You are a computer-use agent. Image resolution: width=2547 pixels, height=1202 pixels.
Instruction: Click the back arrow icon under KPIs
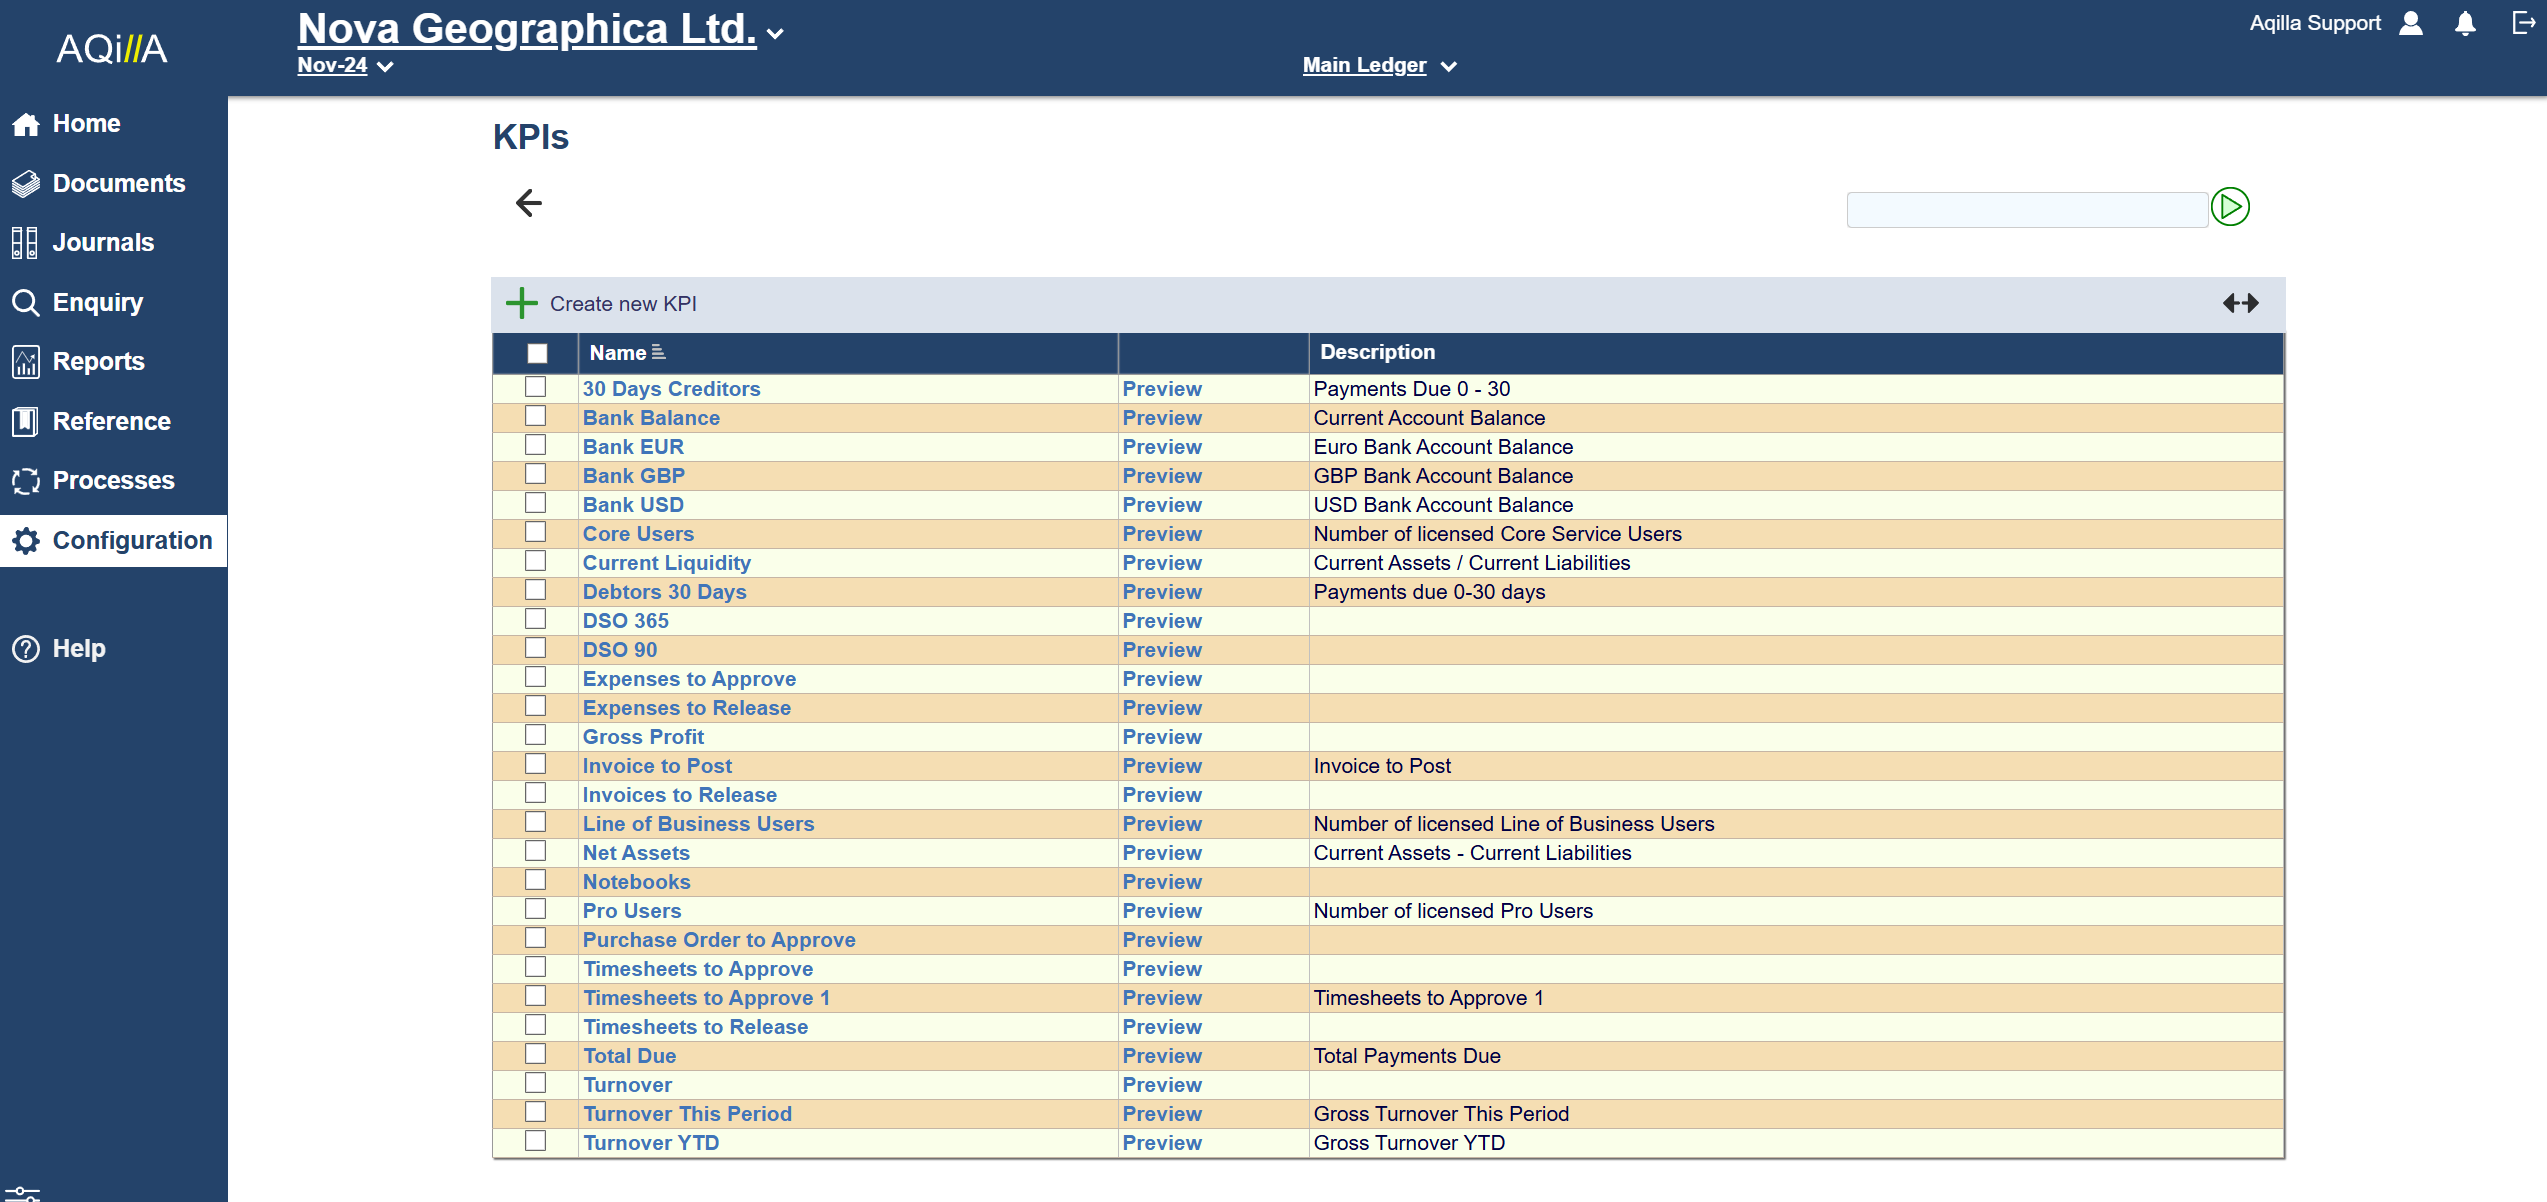529,203
